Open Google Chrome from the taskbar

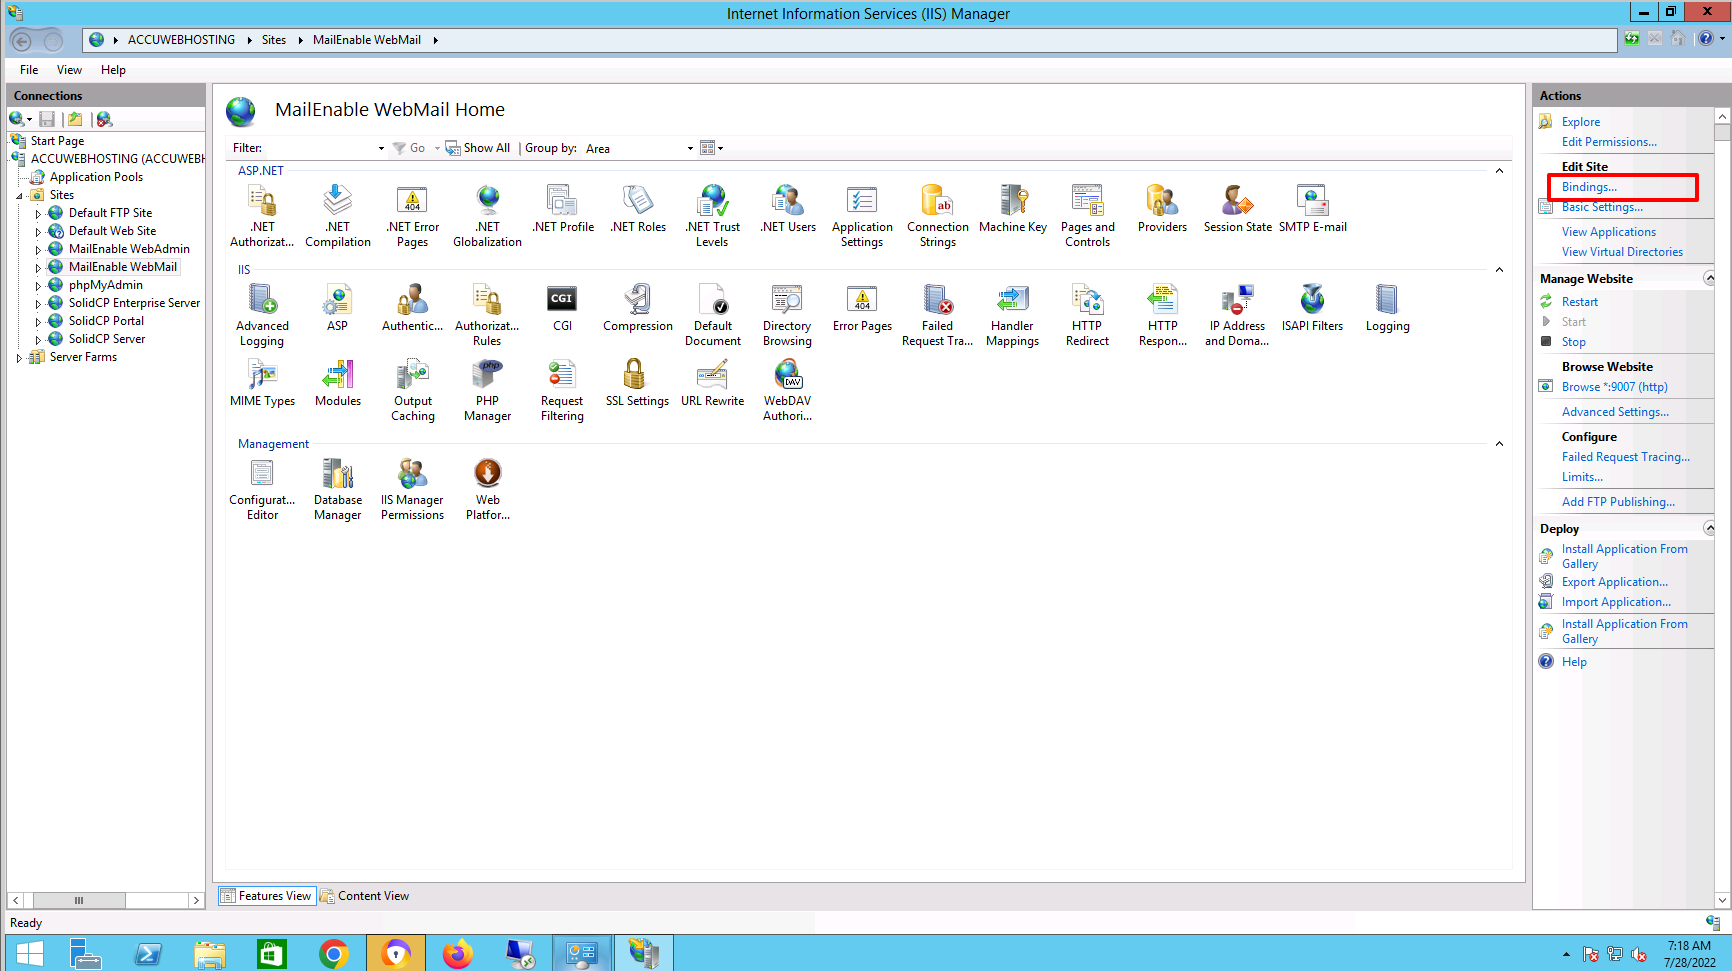point(334,954)
